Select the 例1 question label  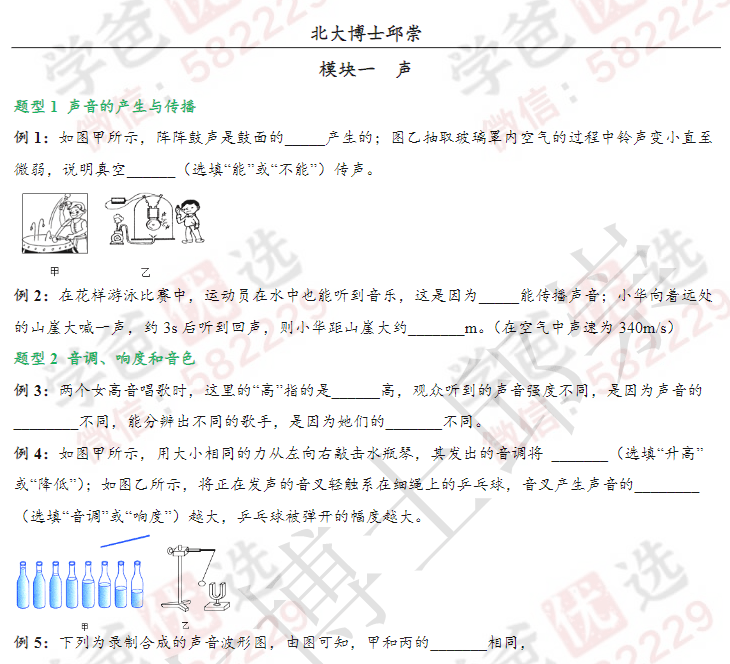pos(31,137)
